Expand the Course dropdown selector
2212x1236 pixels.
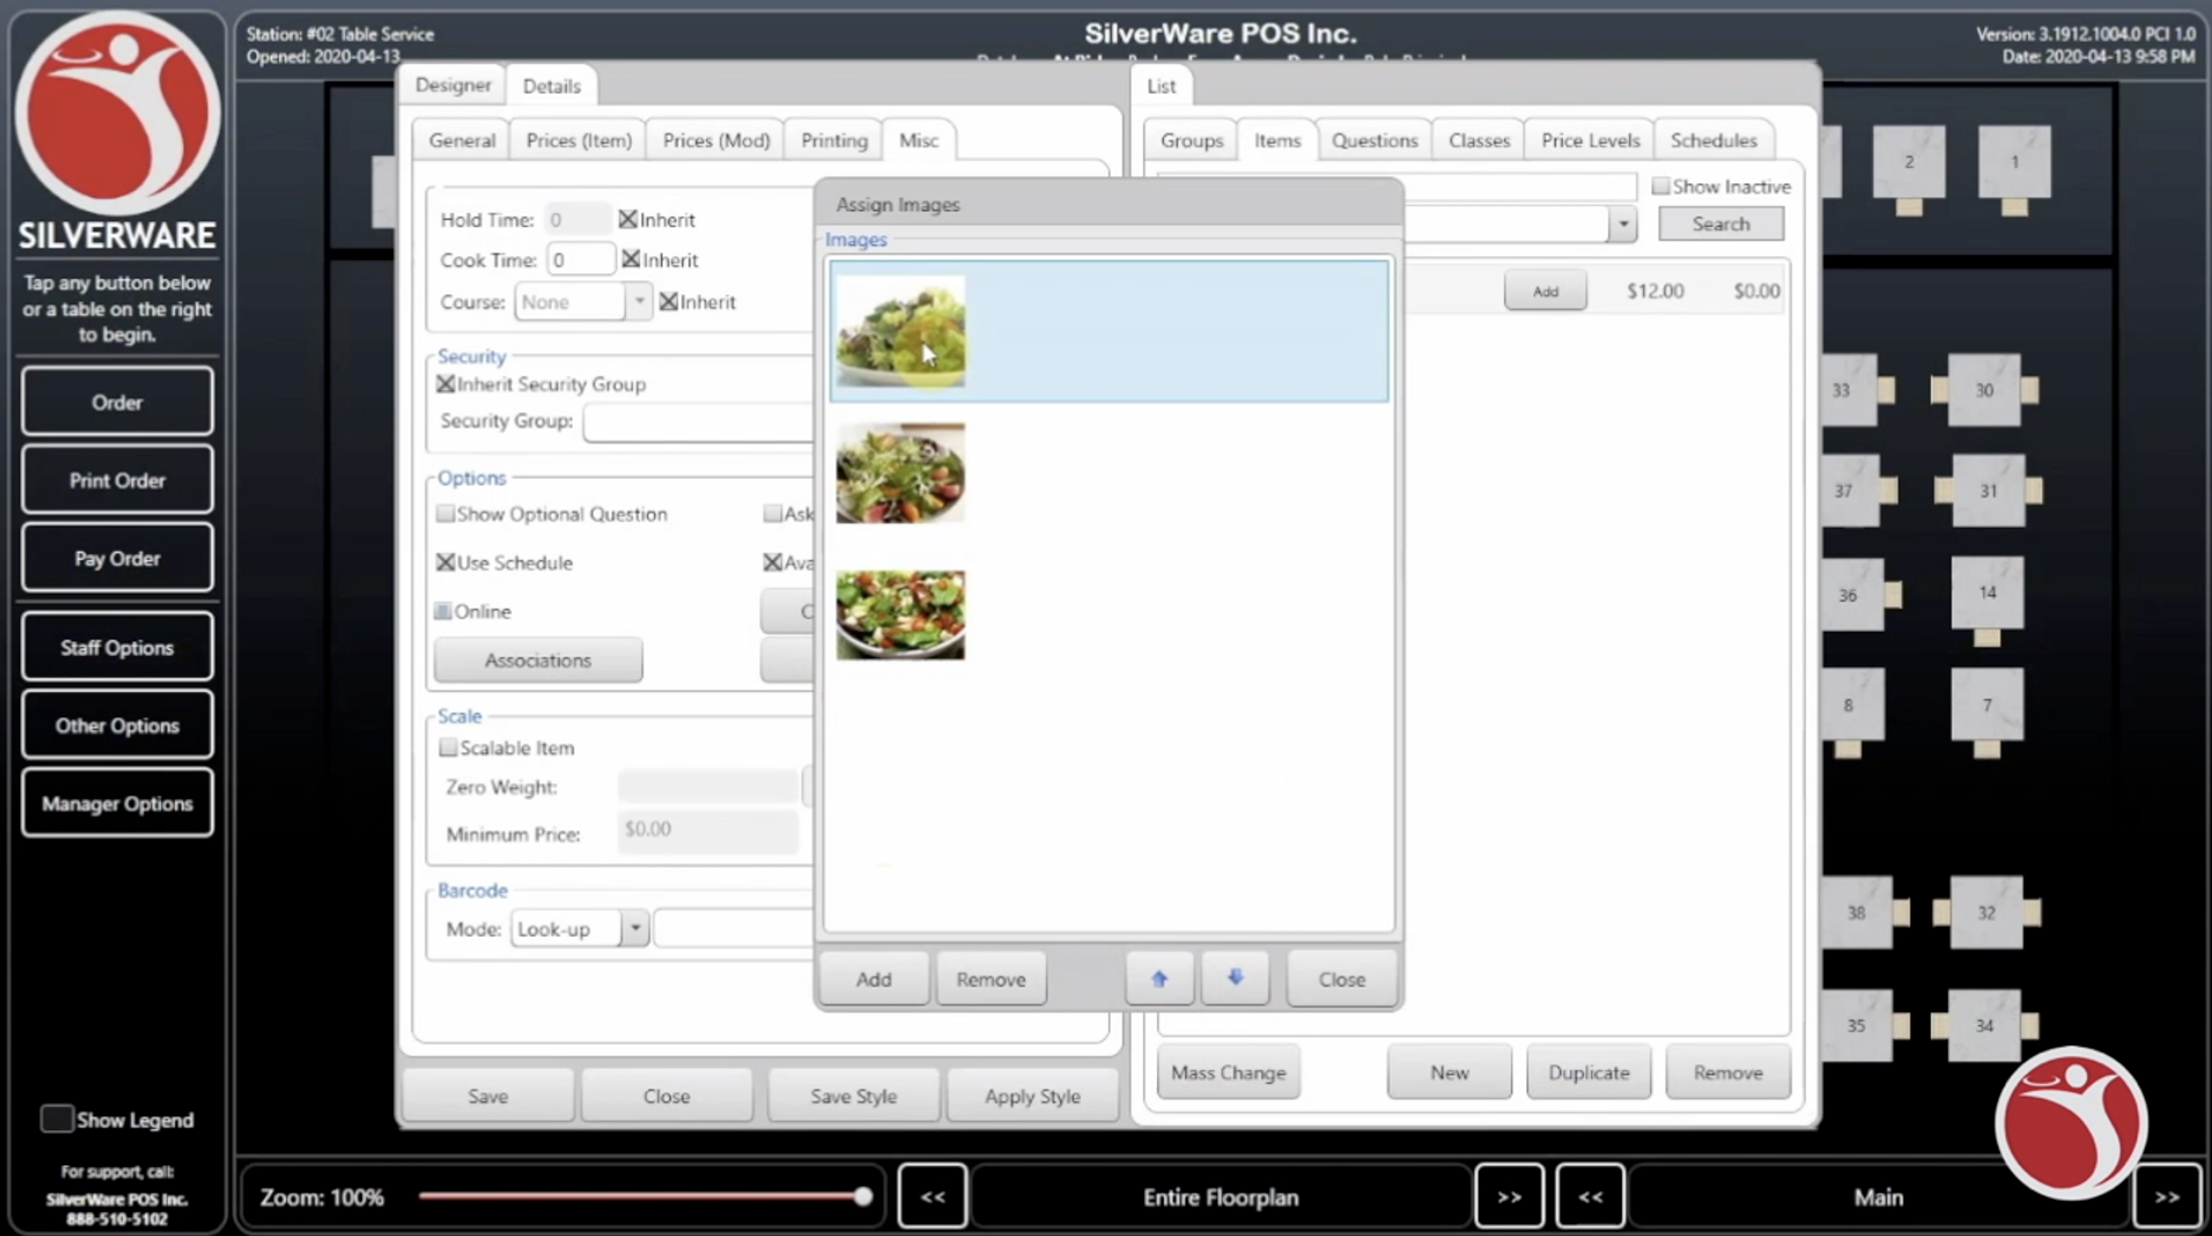(638, 301)
